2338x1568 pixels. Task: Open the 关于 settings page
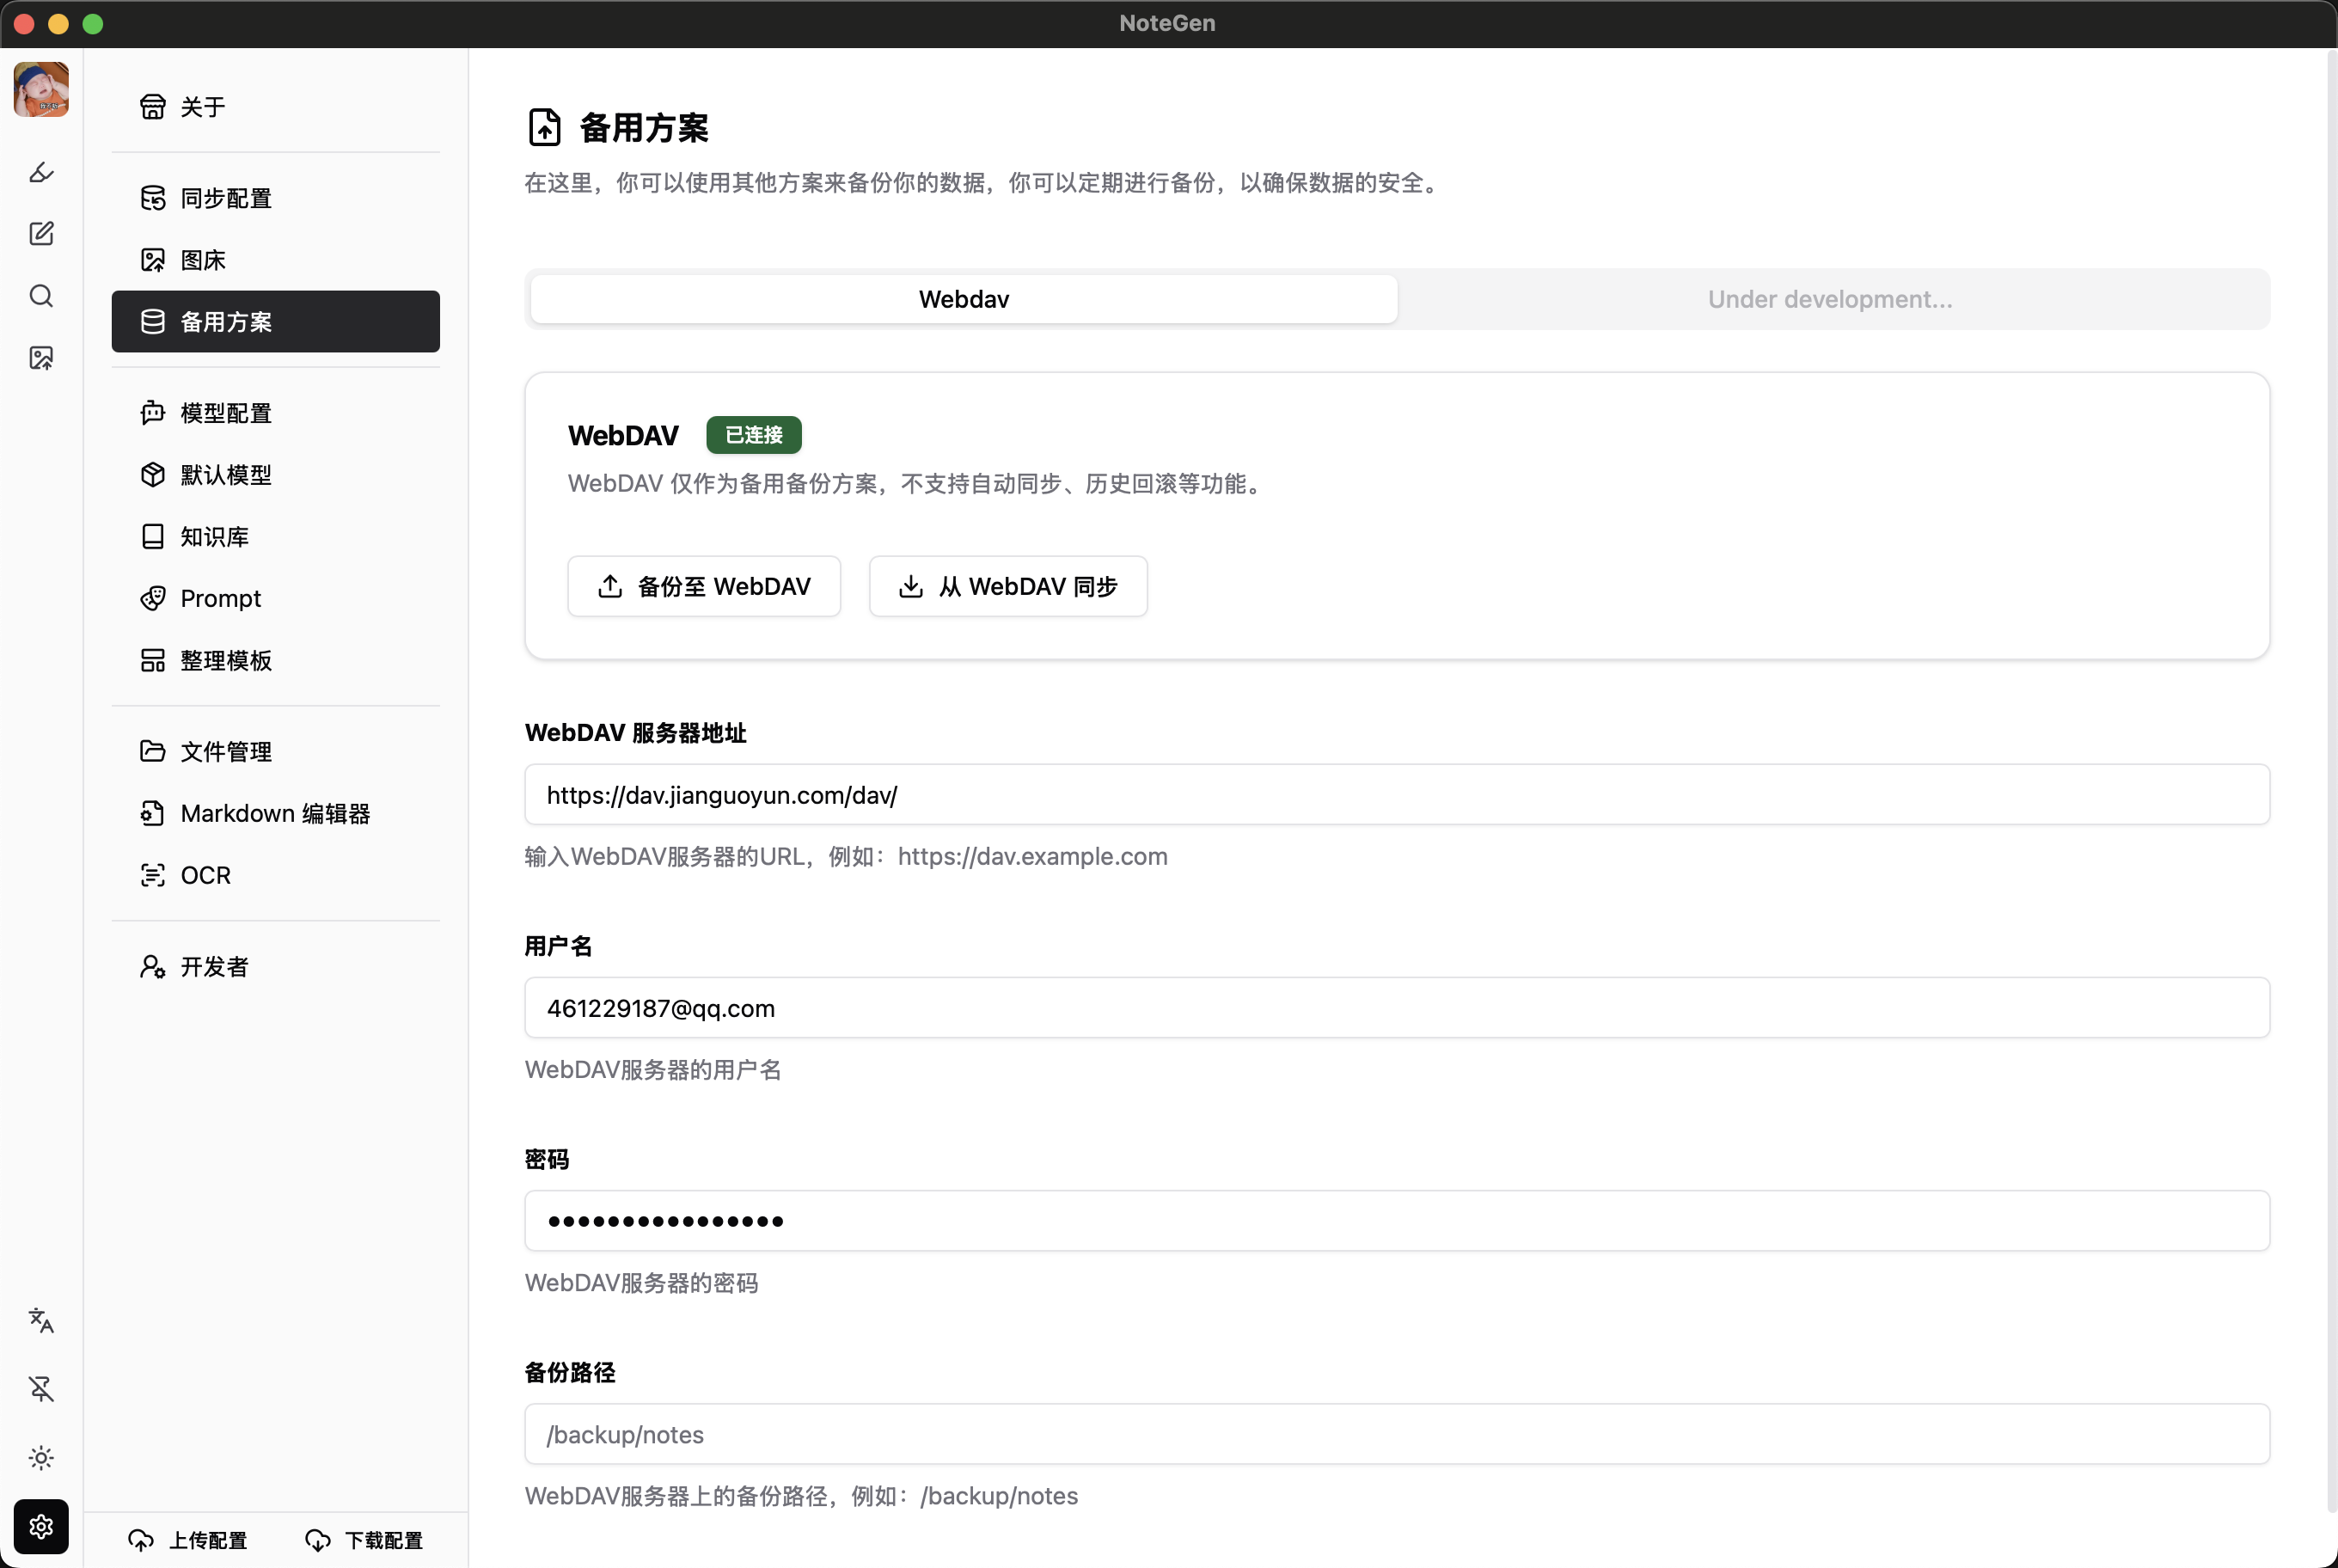pyautogui.click(x=275, y=106)
